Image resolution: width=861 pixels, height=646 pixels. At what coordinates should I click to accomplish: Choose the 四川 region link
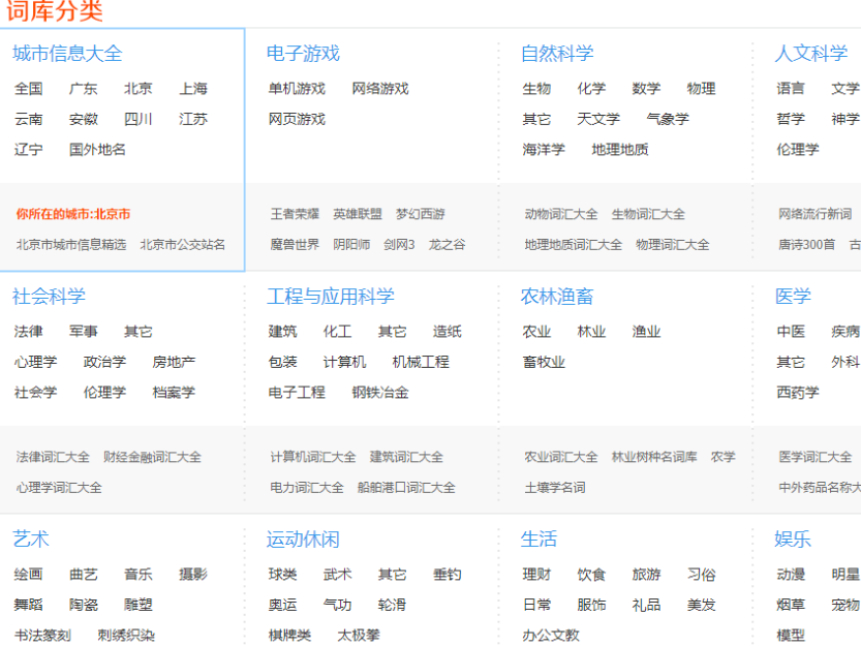point(138,119)
